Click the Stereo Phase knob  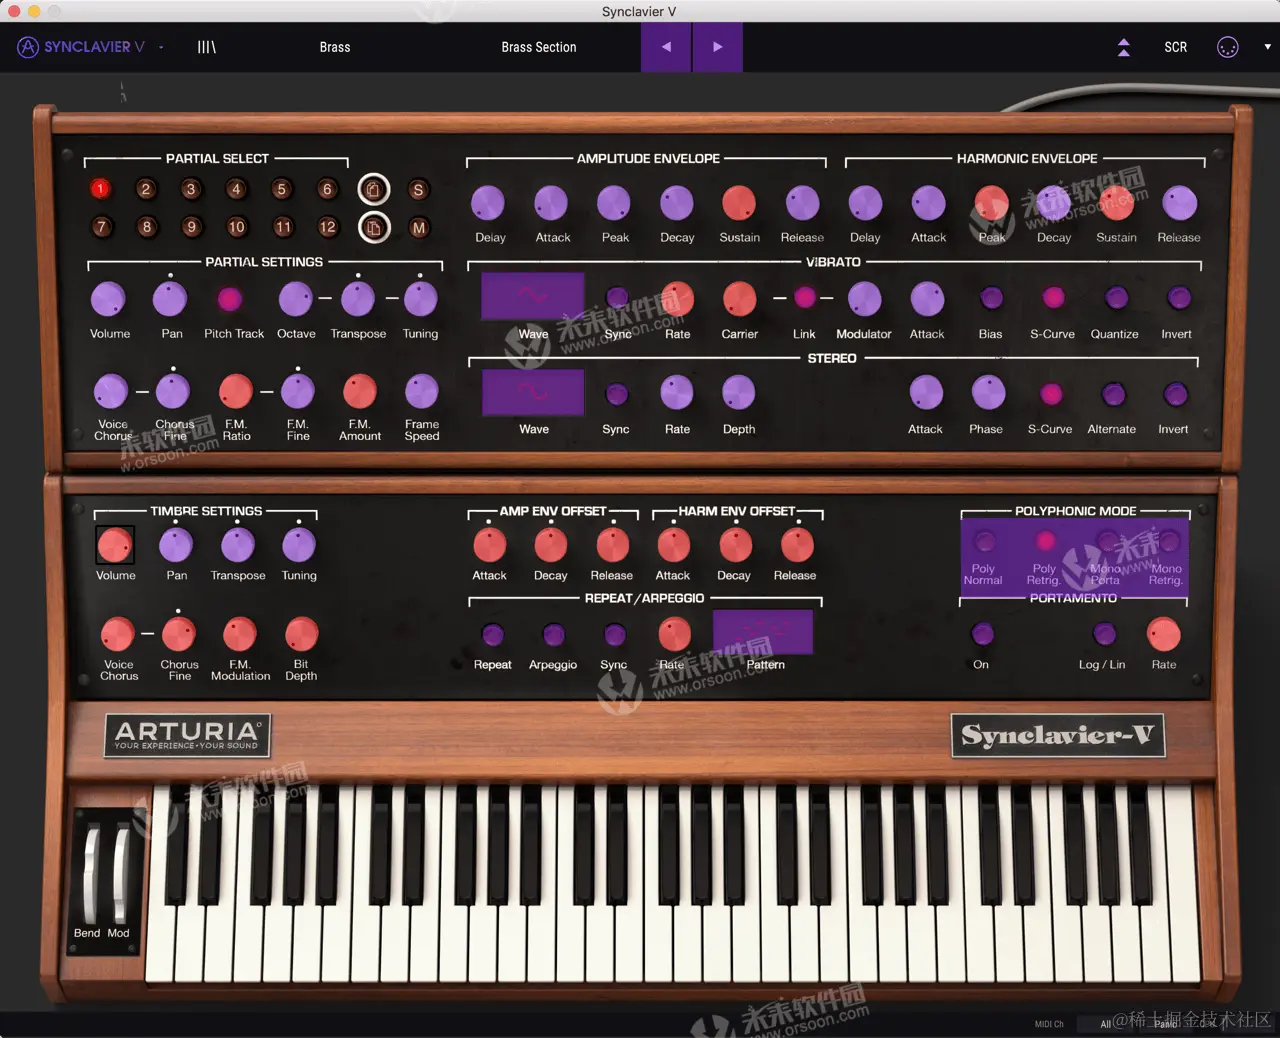[988, 393]
